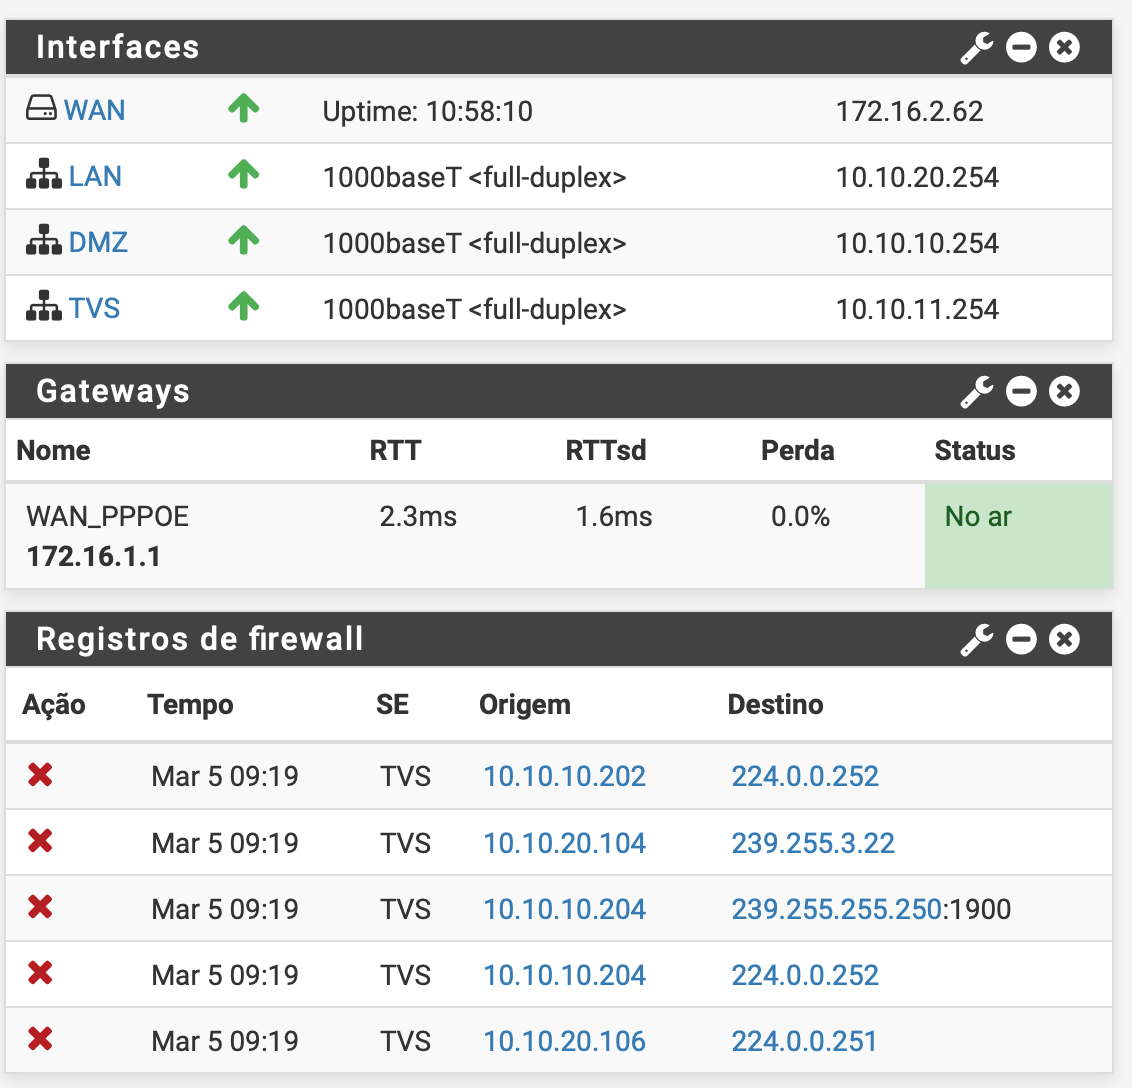
Task: Minimize the Gateways widget panel
Action: pyautogui.click(x=1021, y=391)
